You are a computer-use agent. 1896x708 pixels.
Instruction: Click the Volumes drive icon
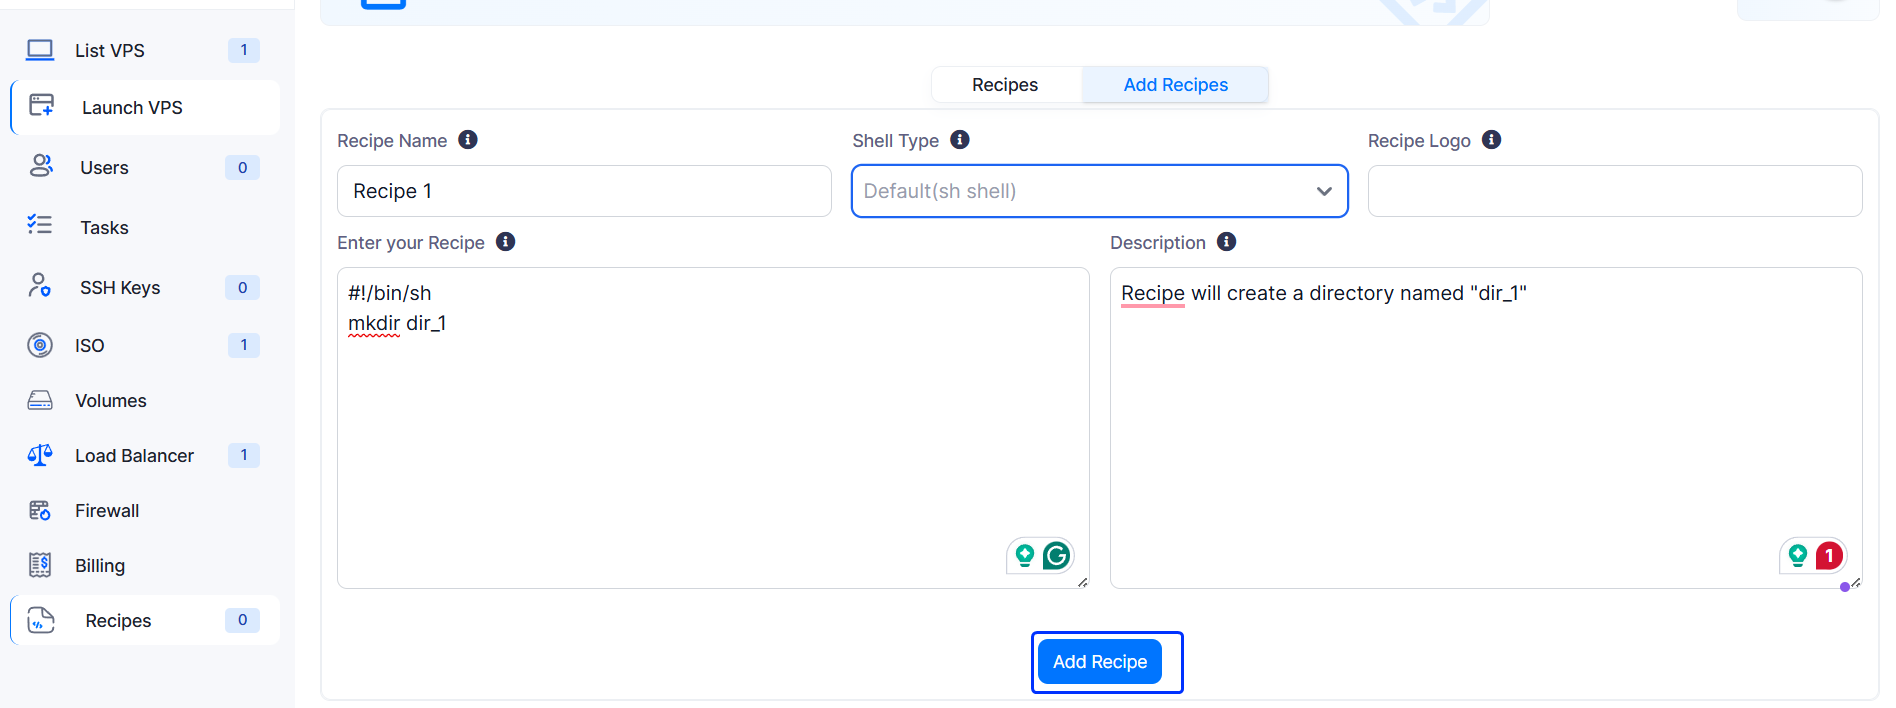point(40,400)
